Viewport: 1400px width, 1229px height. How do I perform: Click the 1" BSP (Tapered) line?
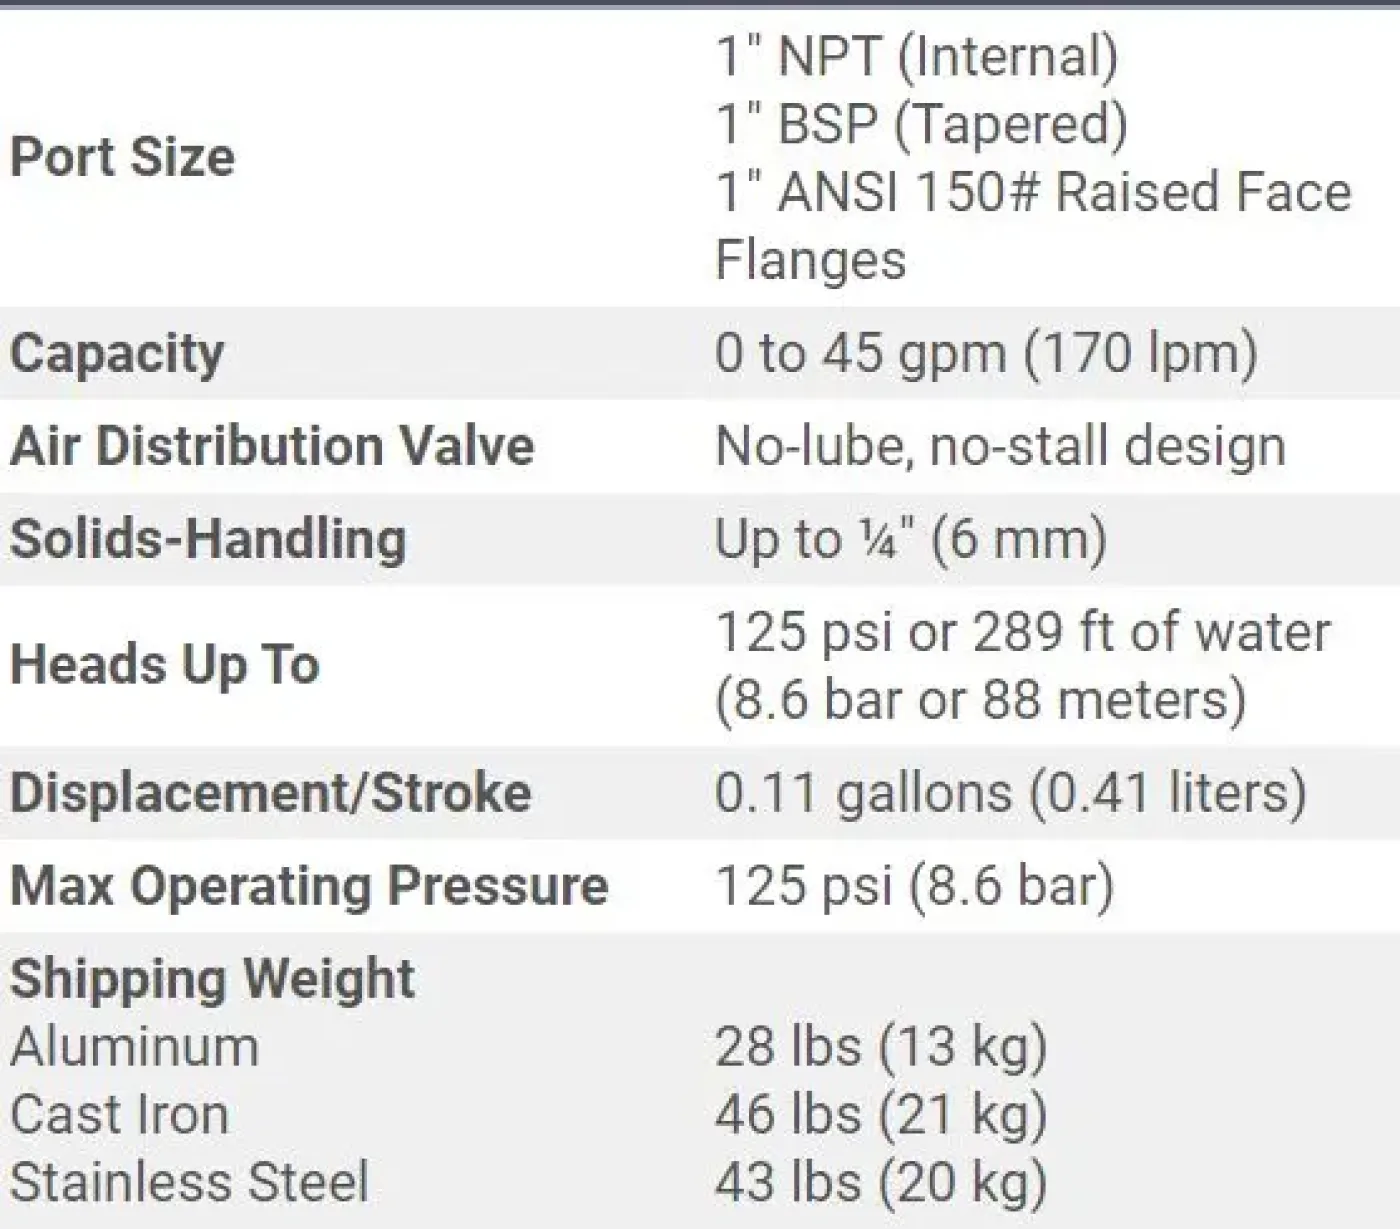(921, 124)
